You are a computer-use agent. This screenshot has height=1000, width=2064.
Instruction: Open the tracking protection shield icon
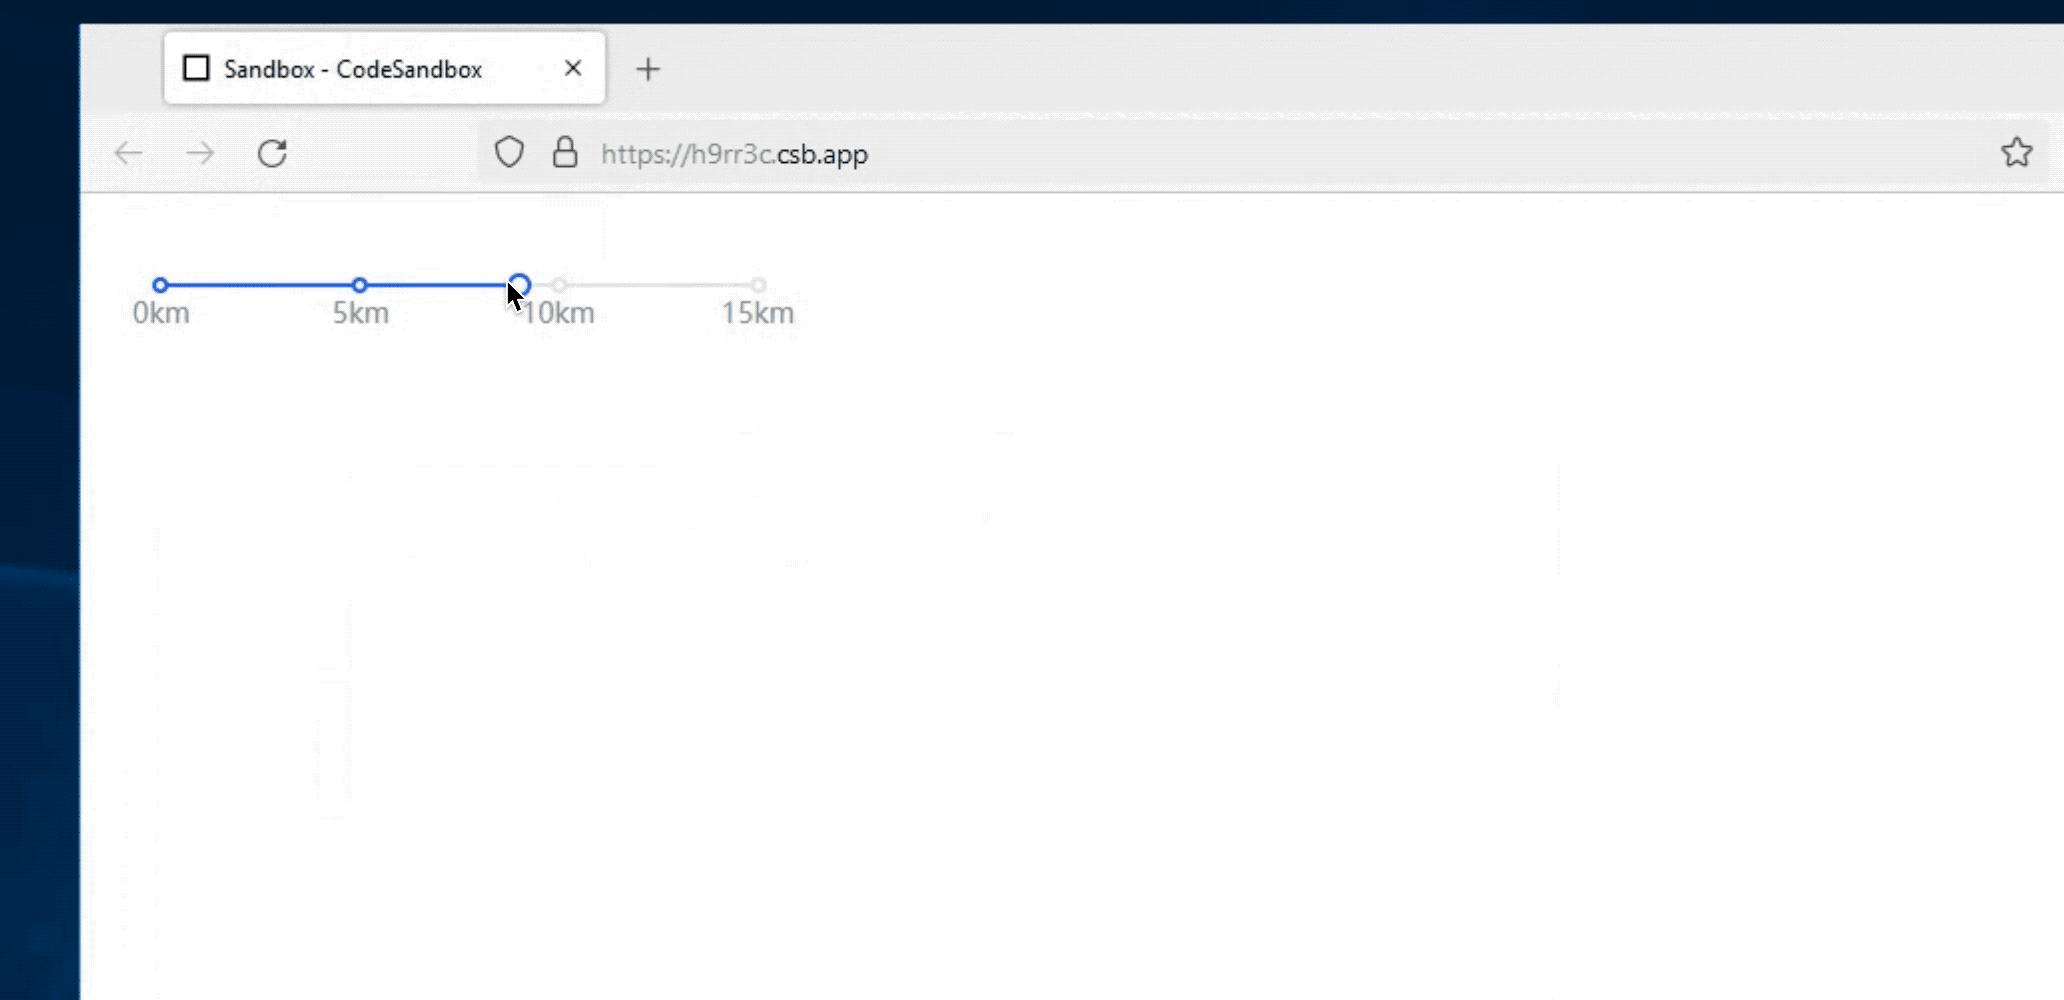point(510,152)
